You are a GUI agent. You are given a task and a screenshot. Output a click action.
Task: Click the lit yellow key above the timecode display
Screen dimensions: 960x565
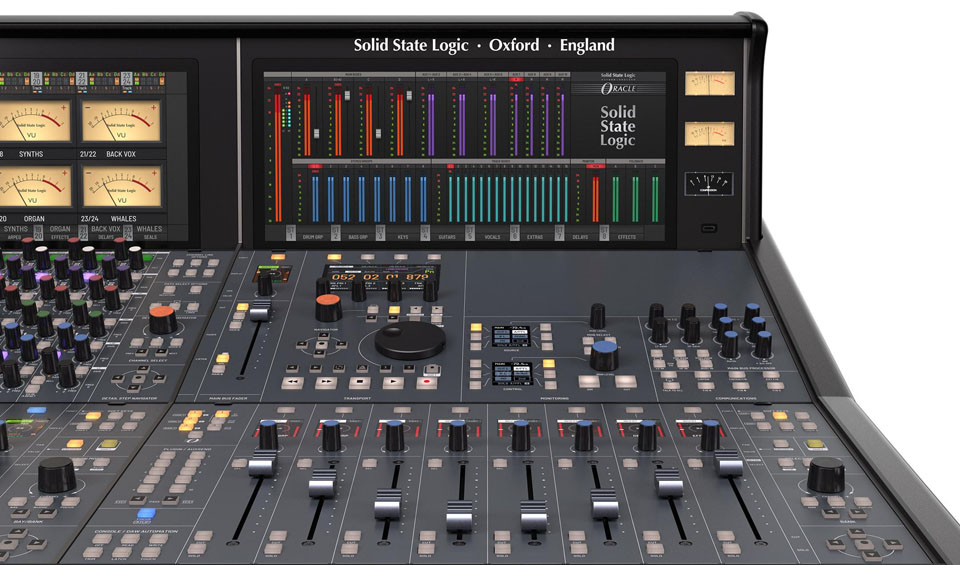(334, 258)
